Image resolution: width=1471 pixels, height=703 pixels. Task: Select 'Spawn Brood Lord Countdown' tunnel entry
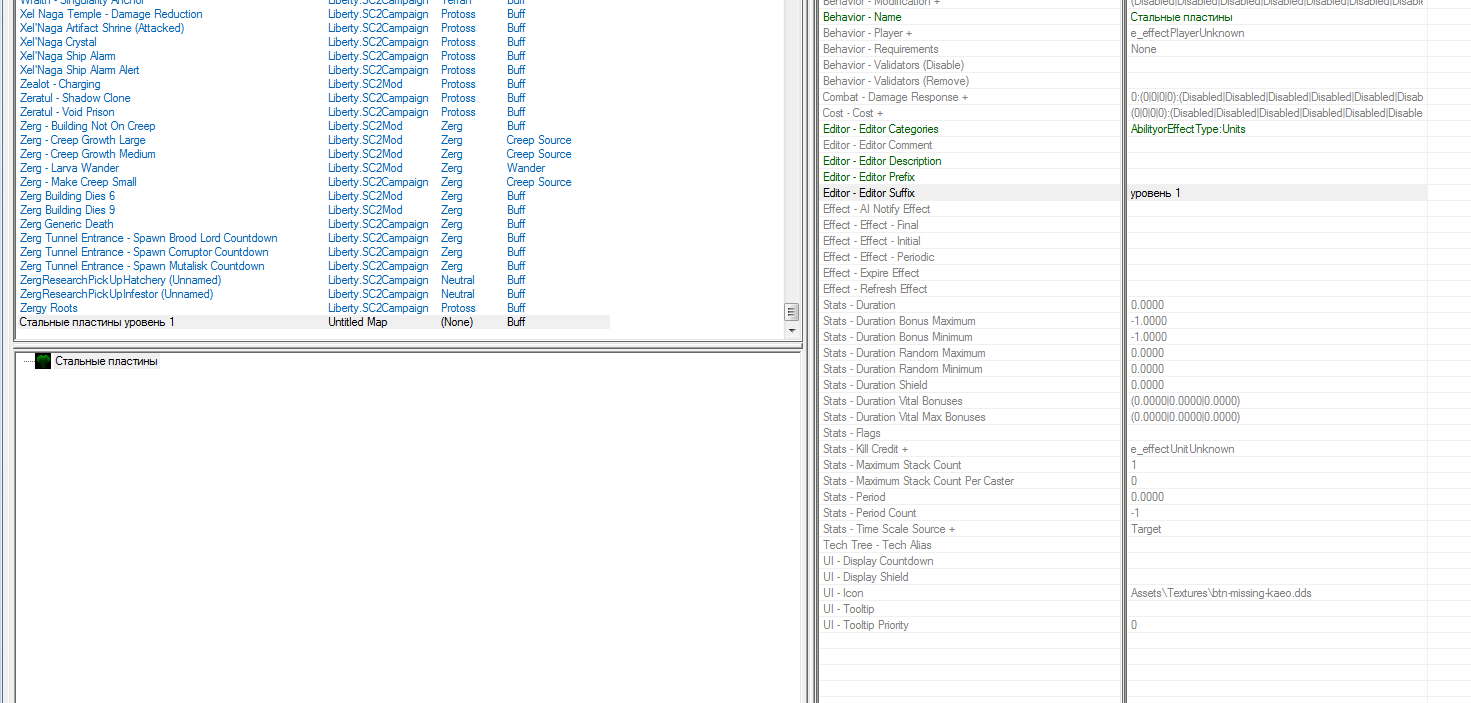[x=149, y=238]
